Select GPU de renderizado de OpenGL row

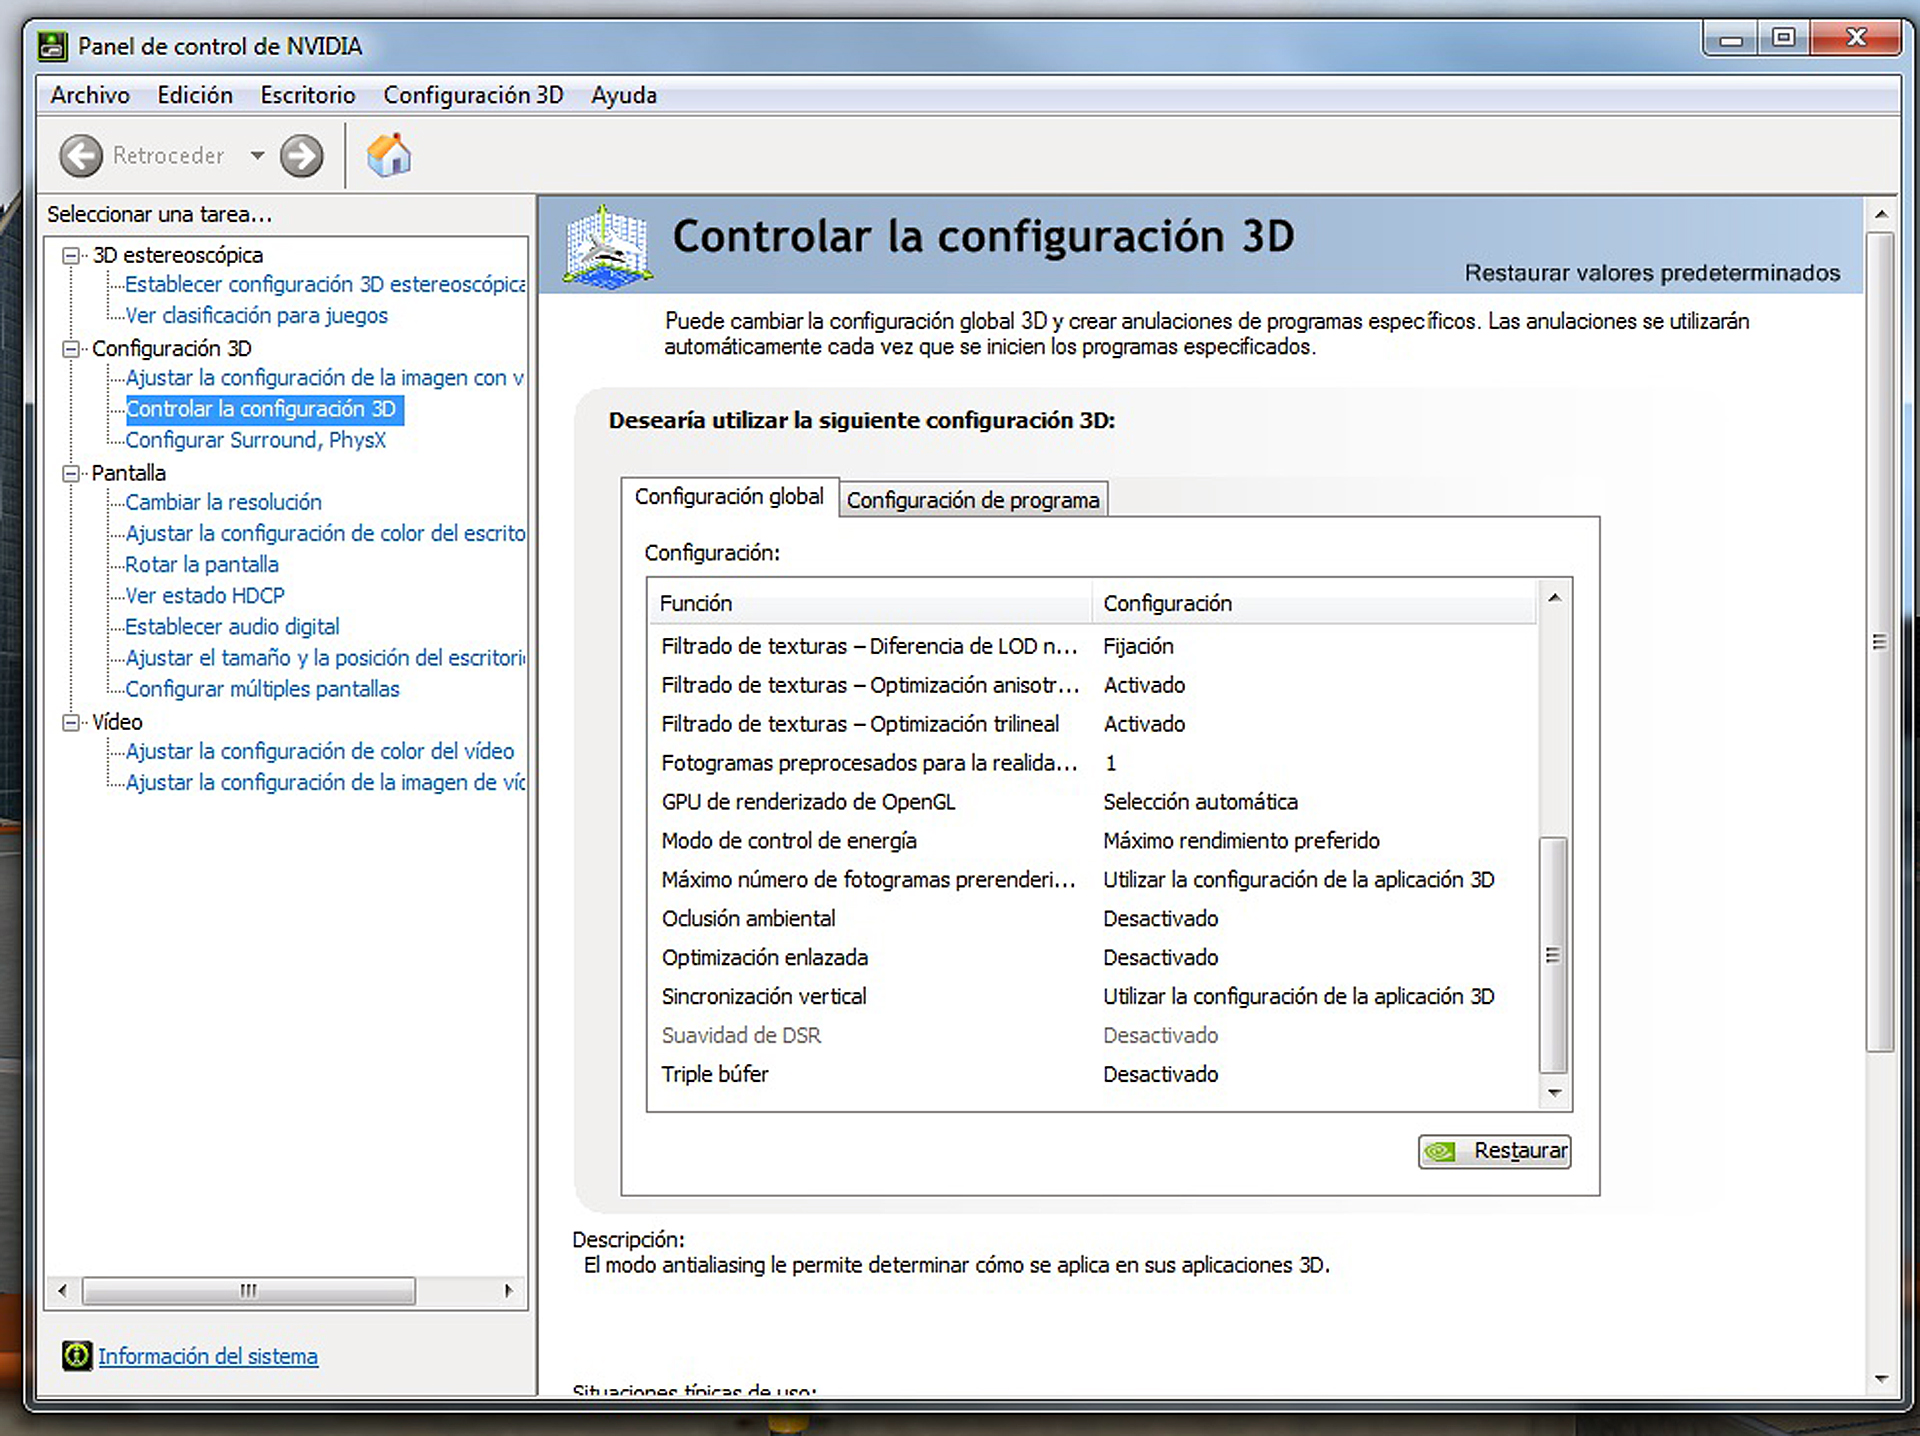[1092, 802]
